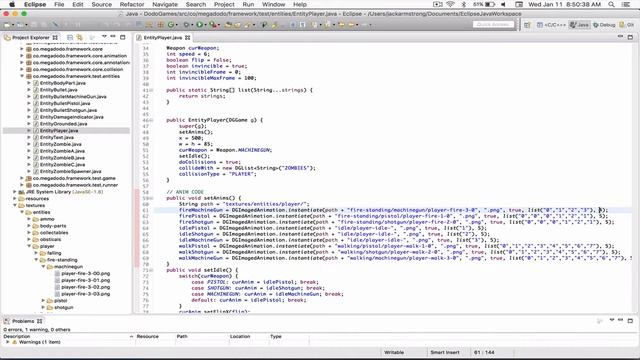Image resolution: width=640 pixels, height=360 pixels.
Task: Click the volume icon in menu bar
Action: click(x=503, y=4)
